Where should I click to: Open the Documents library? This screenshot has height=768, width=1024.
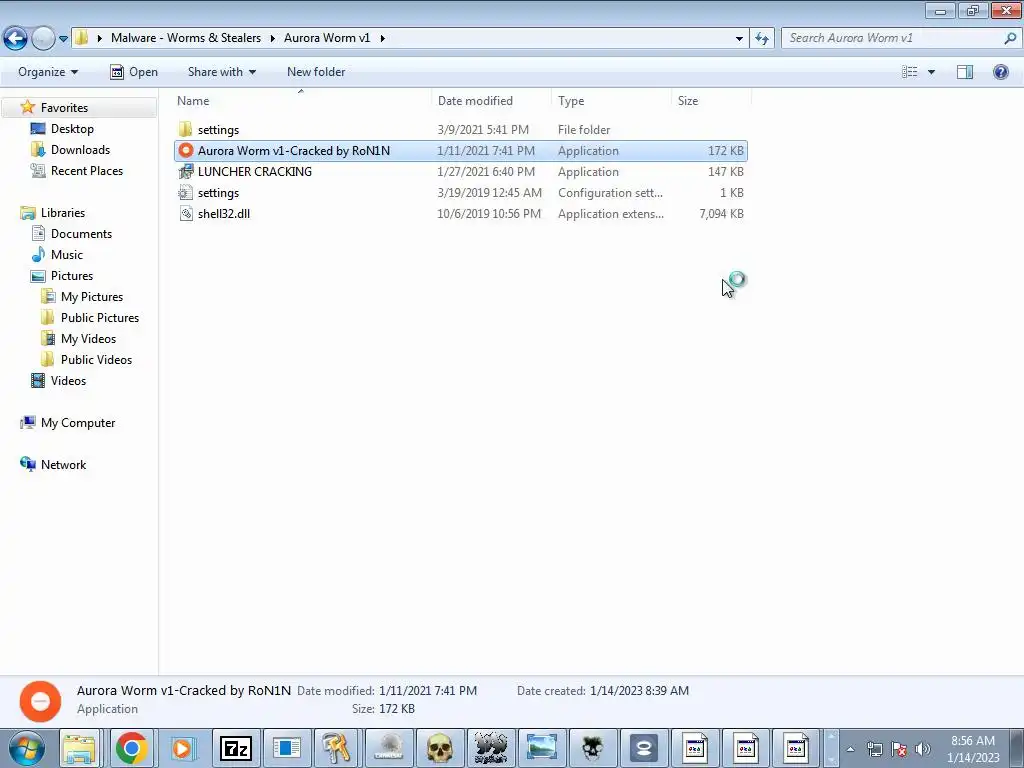tap(81, 234)
